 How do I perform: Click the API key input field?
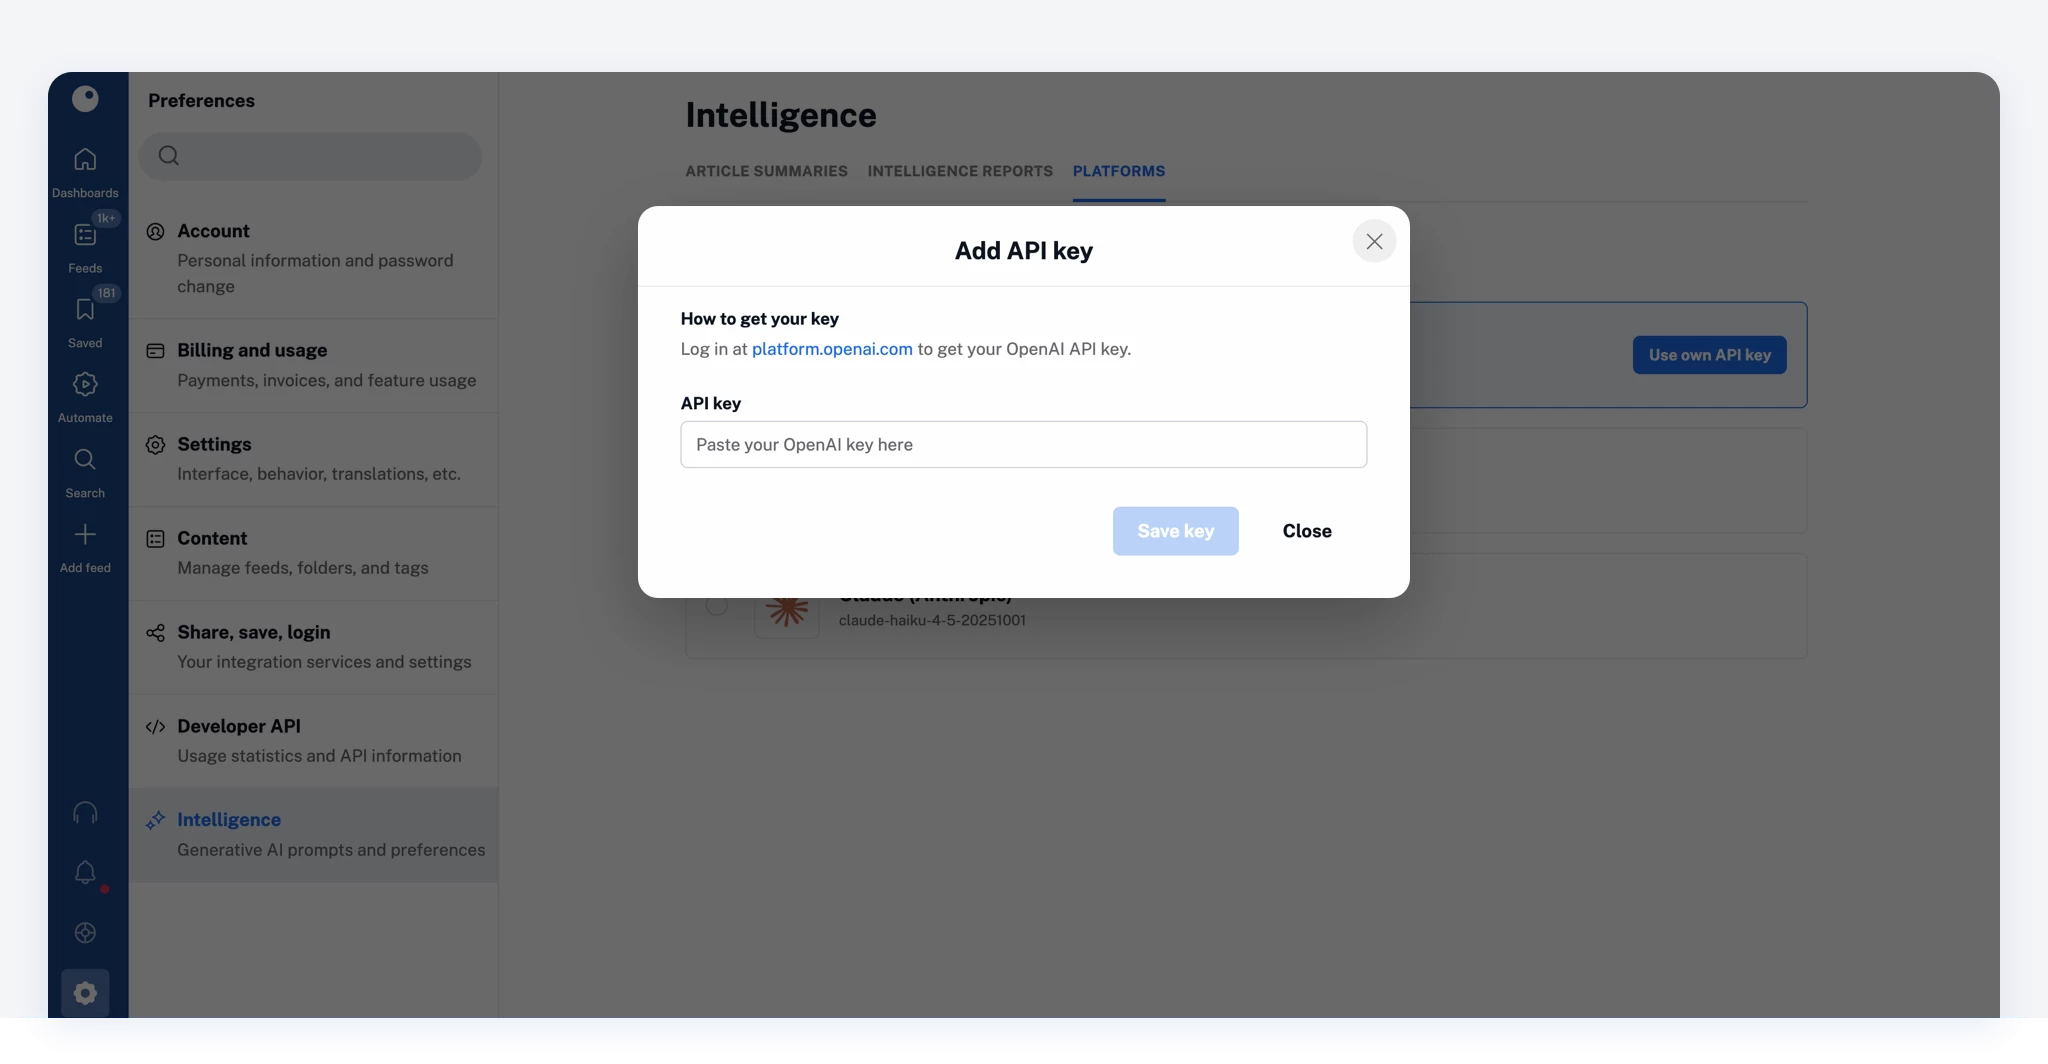(1023, 445)
